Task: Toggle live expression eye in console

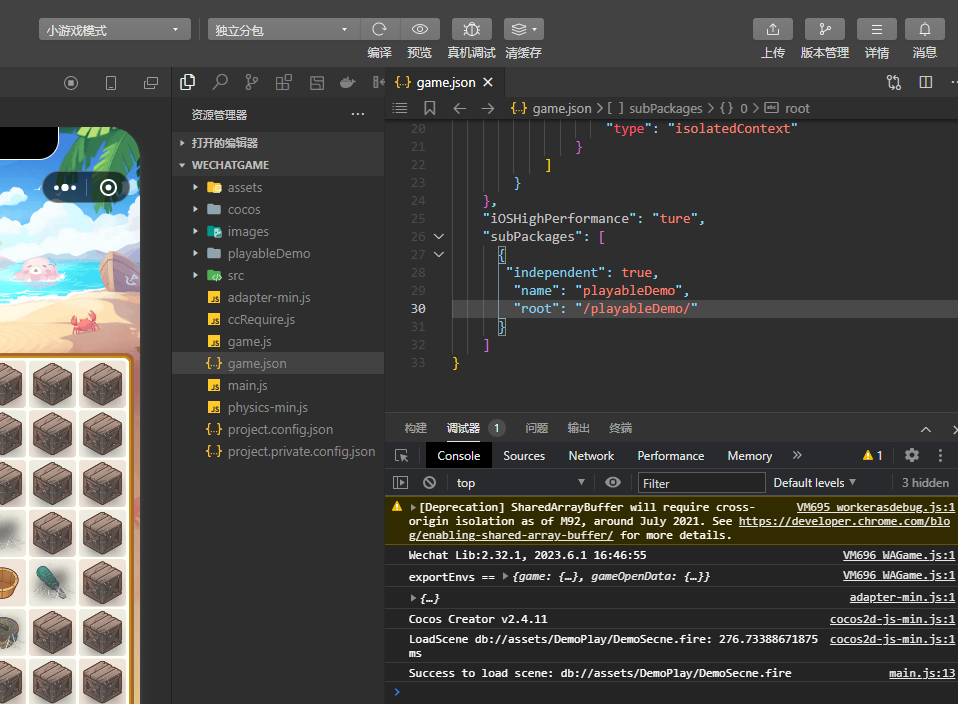Action: 613,483
